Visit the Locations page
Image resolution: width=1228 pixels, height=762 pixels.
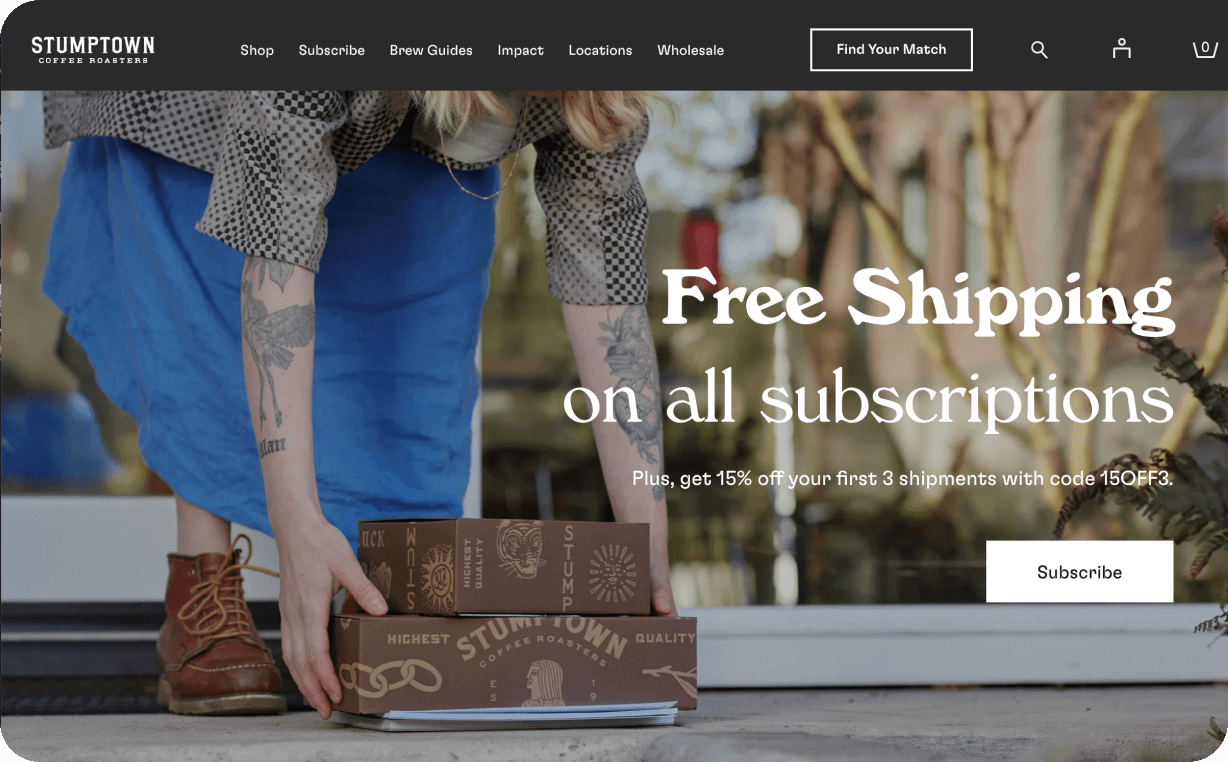coord(600,50)
